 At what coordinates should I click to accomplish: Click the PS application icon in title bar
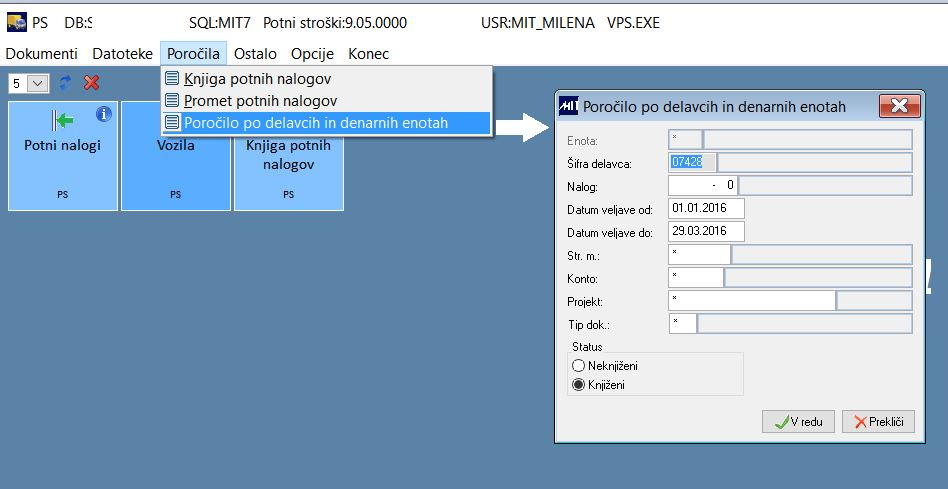point(16,22)
